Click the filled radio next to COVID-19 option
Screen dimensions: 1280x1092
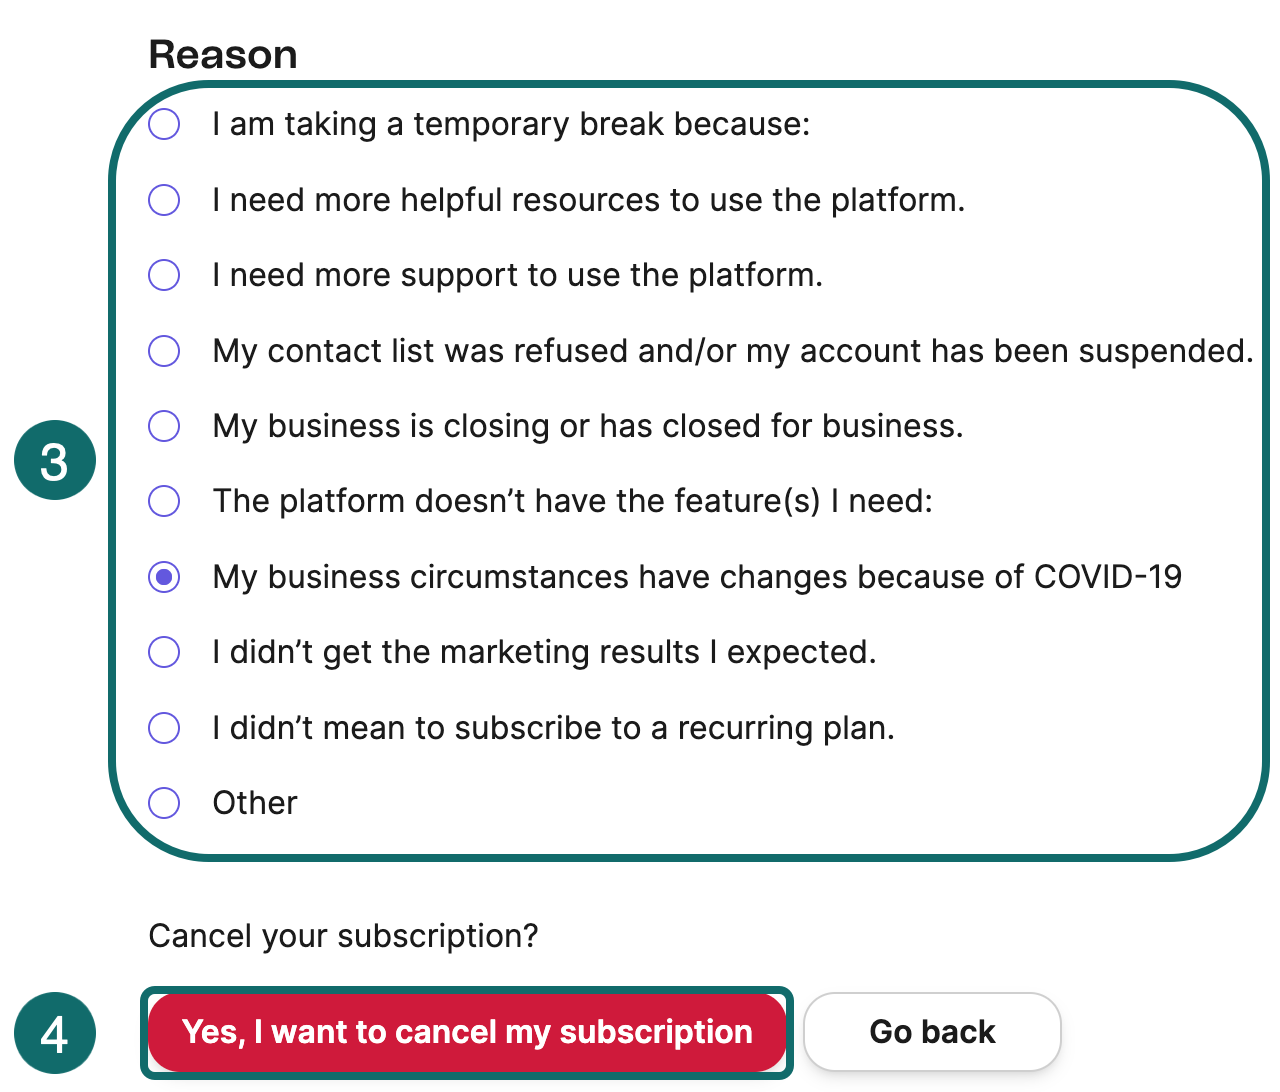point(163,577)
